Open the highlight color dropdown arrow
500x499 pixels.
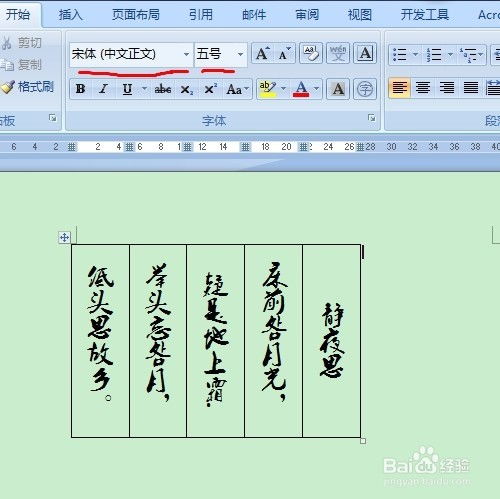coord(283,89)
